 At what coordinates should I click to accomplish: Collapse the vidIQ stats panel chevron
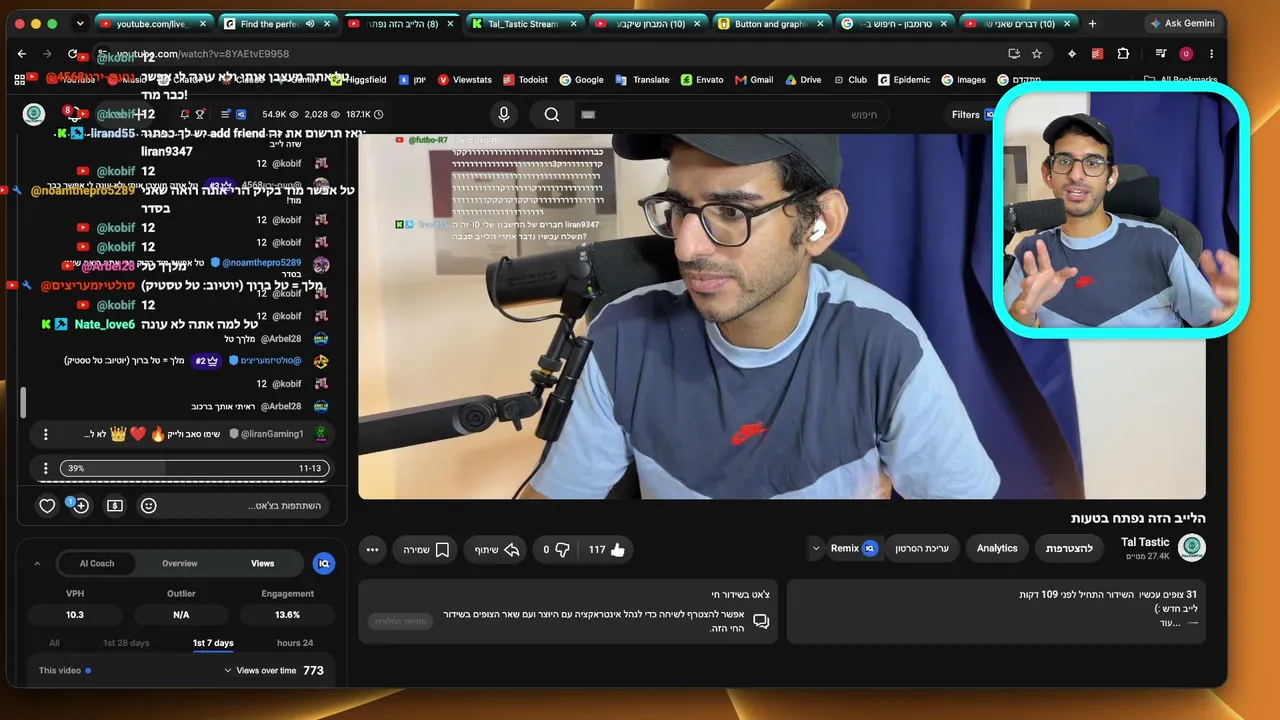(37, 563)
